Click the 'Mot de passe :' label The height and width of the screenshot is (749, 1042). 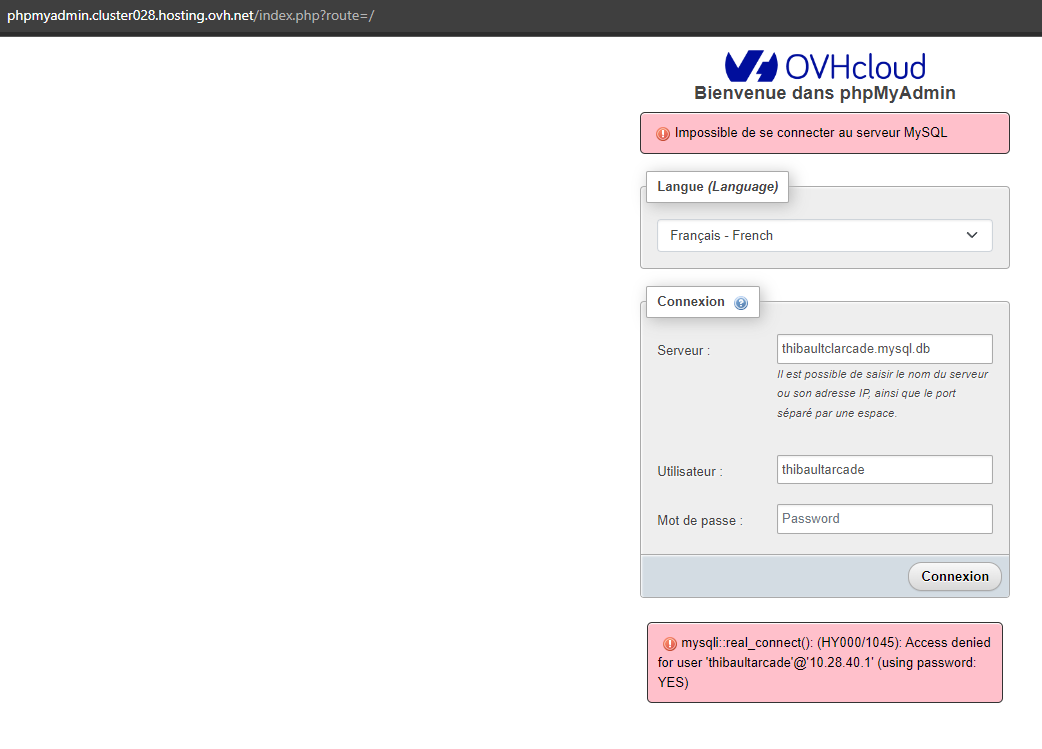tap(700, 520)
